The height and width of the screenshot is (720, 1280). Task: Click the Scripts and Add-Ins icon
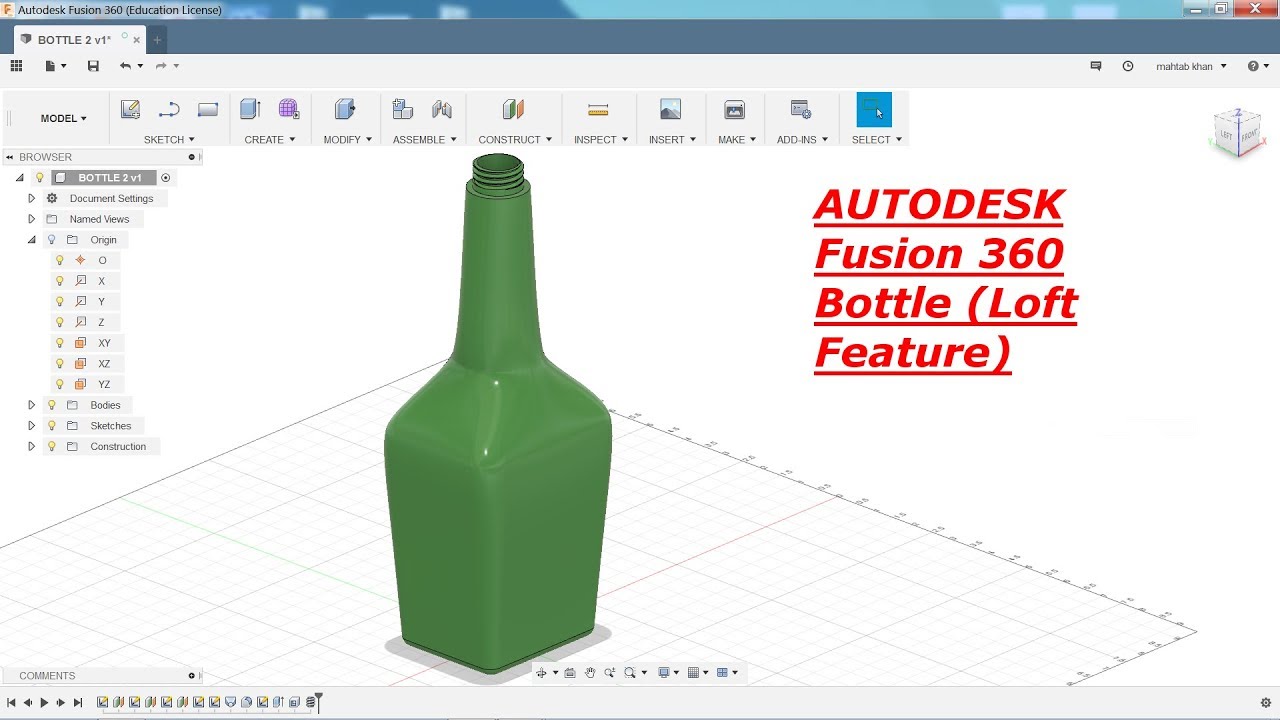click(801, 110)
